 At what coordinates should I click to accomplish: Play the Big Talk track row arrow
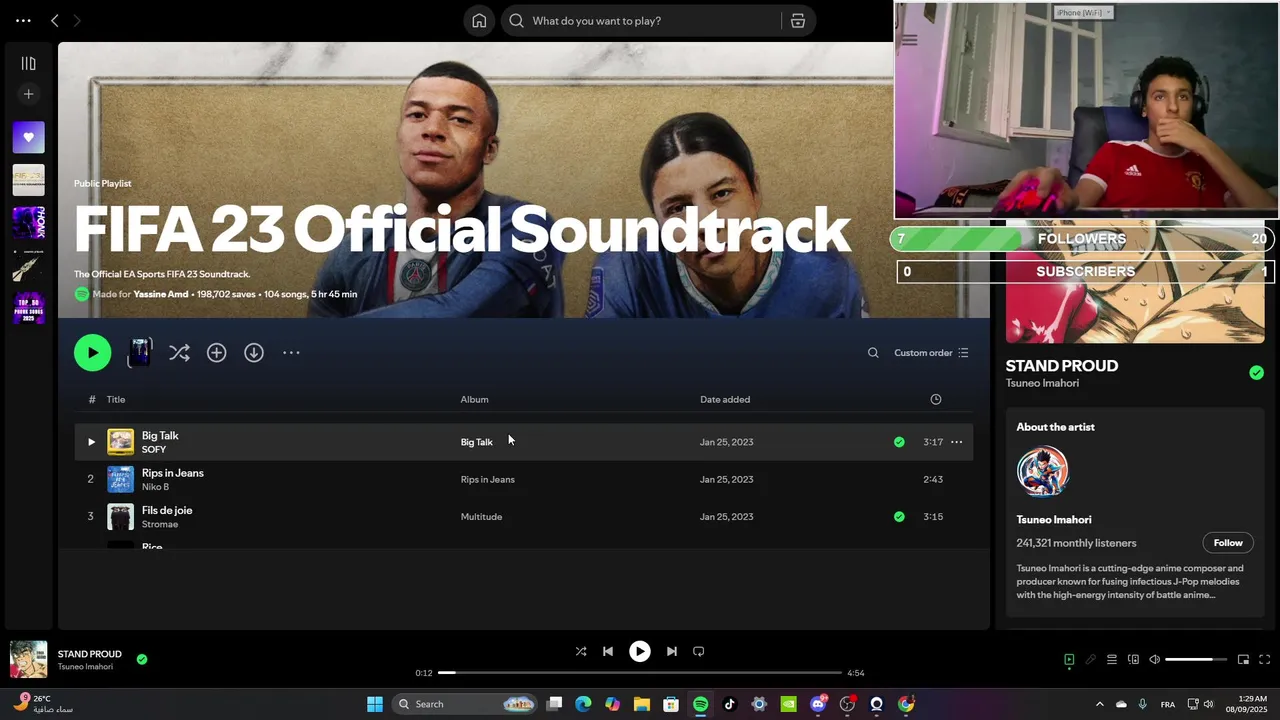pyautogui.click(x=91, y=442)
